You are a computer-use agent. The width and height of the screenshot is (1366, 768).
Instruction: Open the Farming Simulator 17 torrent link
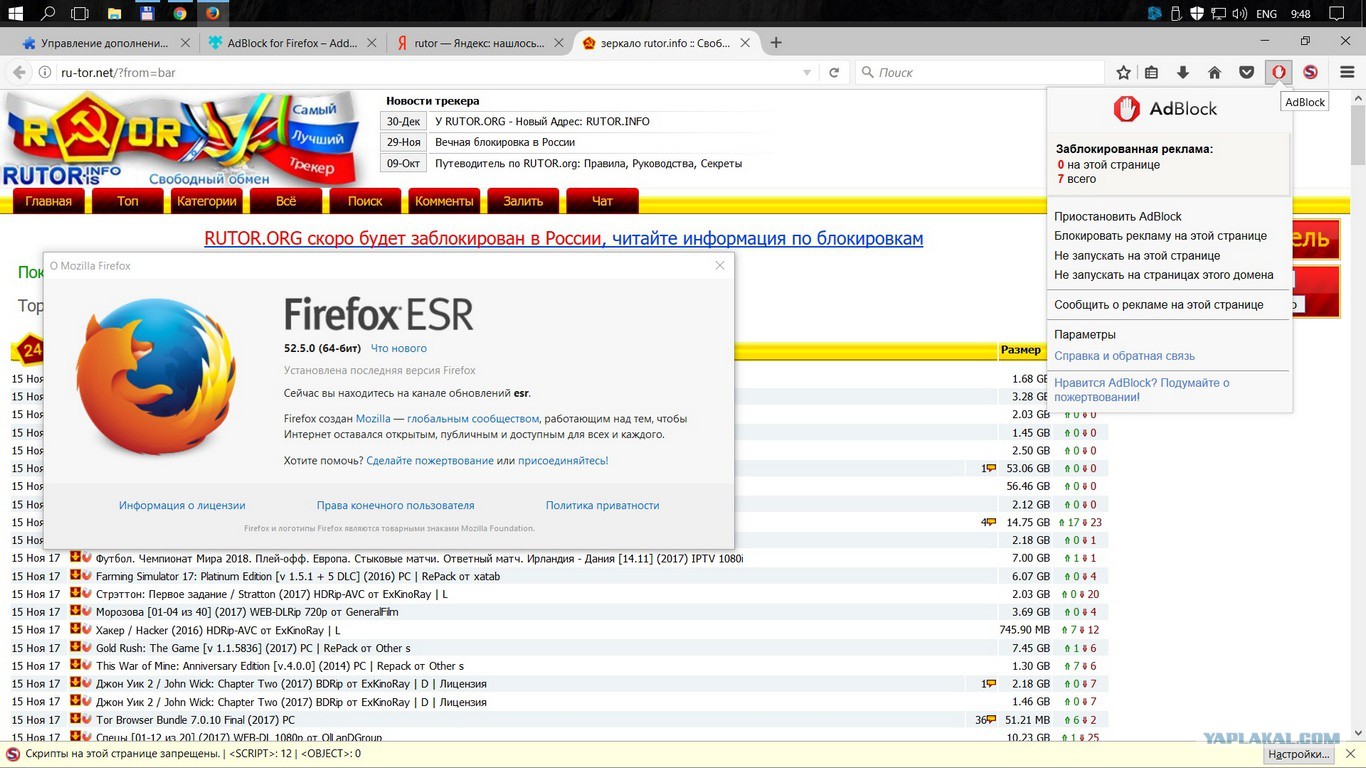click(298, 576)
